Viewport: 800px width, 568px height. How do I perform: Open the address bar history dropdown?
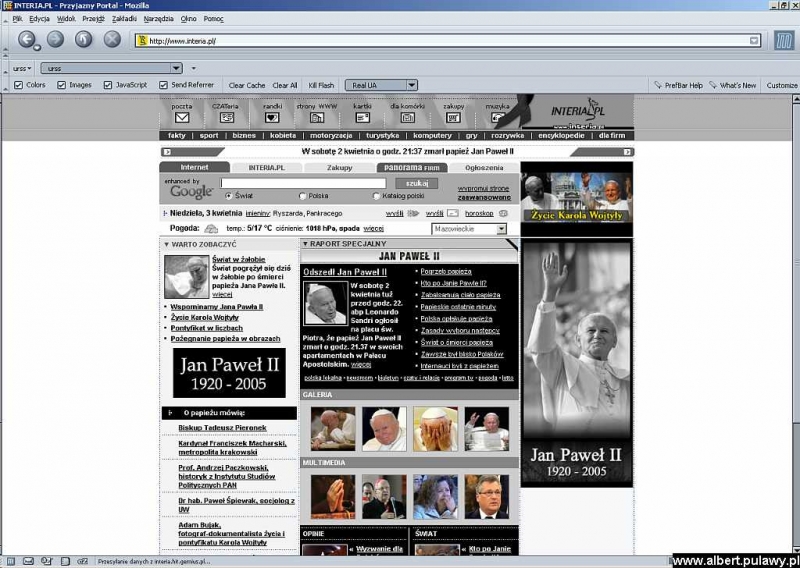point(754,41)
